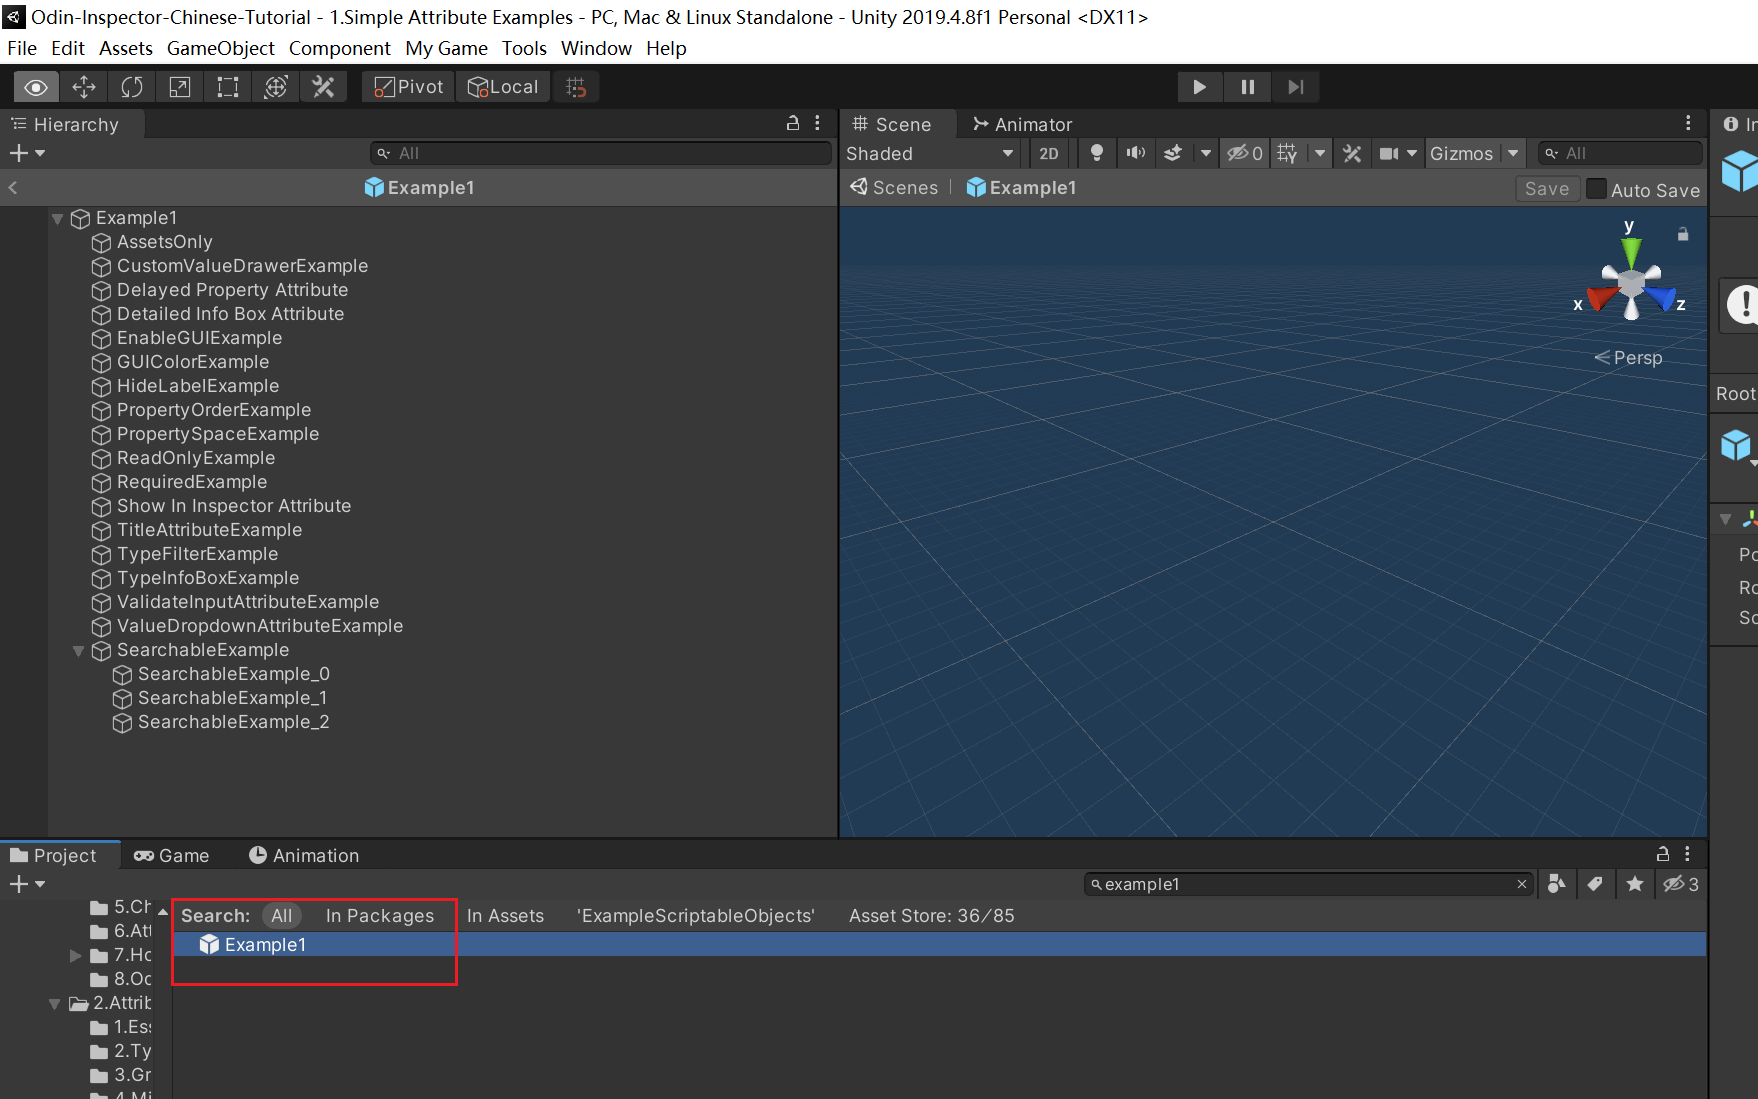The width and height of the screenshot is (1758, 1099).
Task: Enable the Auto Save checkbox
Action: click(x=1597, y=189)
